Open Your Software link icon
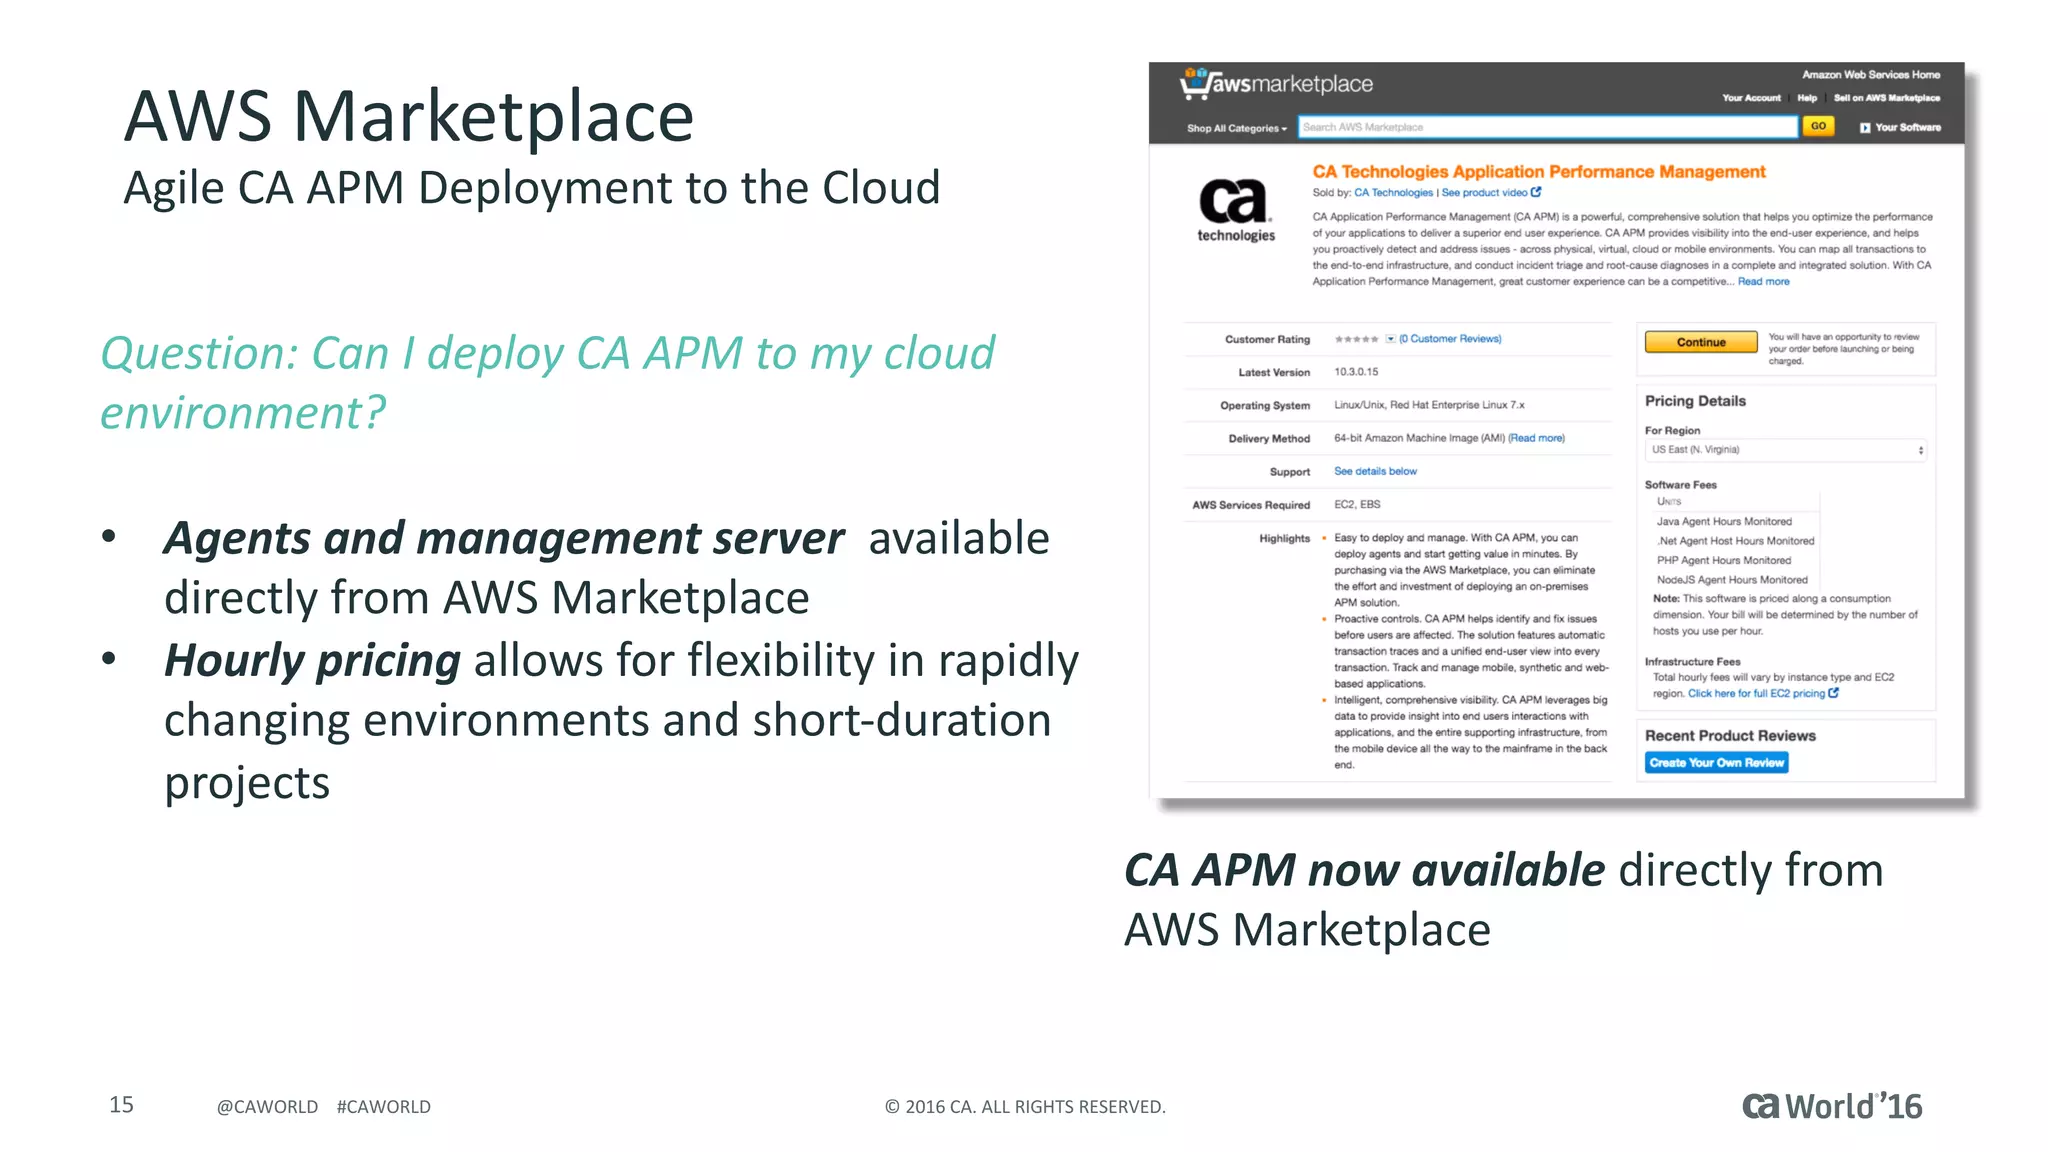Viewport: 2048px width, 1152px height. (x=1865, y=128)
